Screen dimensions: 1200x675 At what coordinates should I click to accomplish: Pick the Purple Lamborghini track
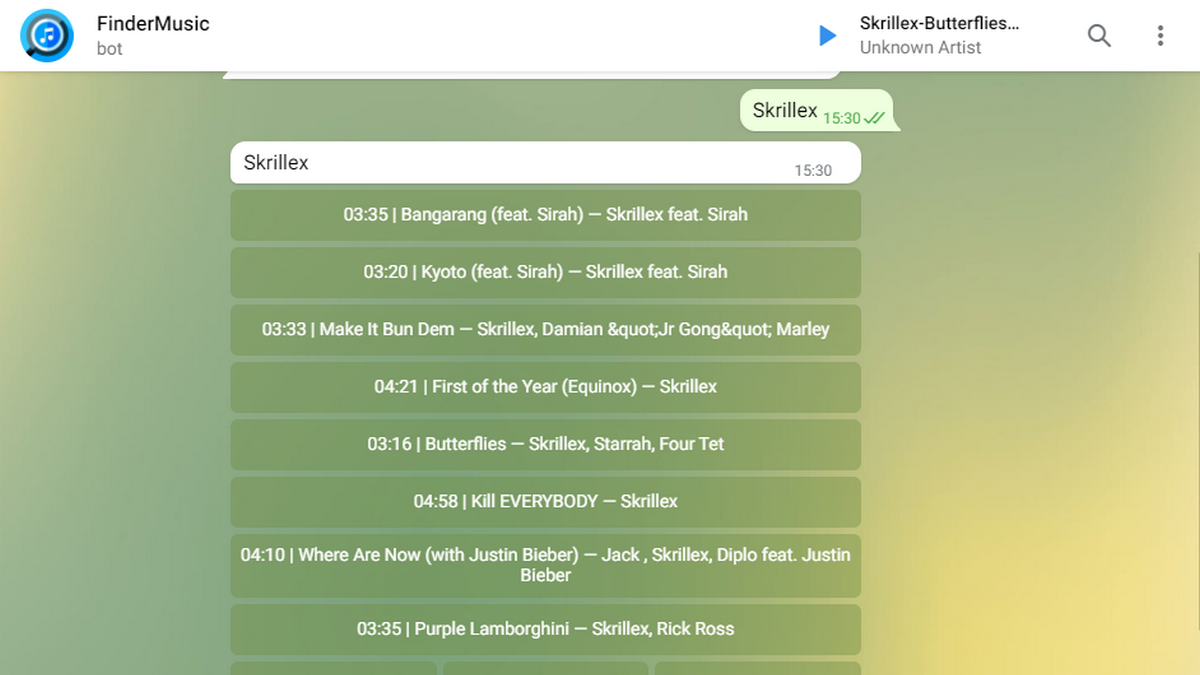click(x=546, y=629)
